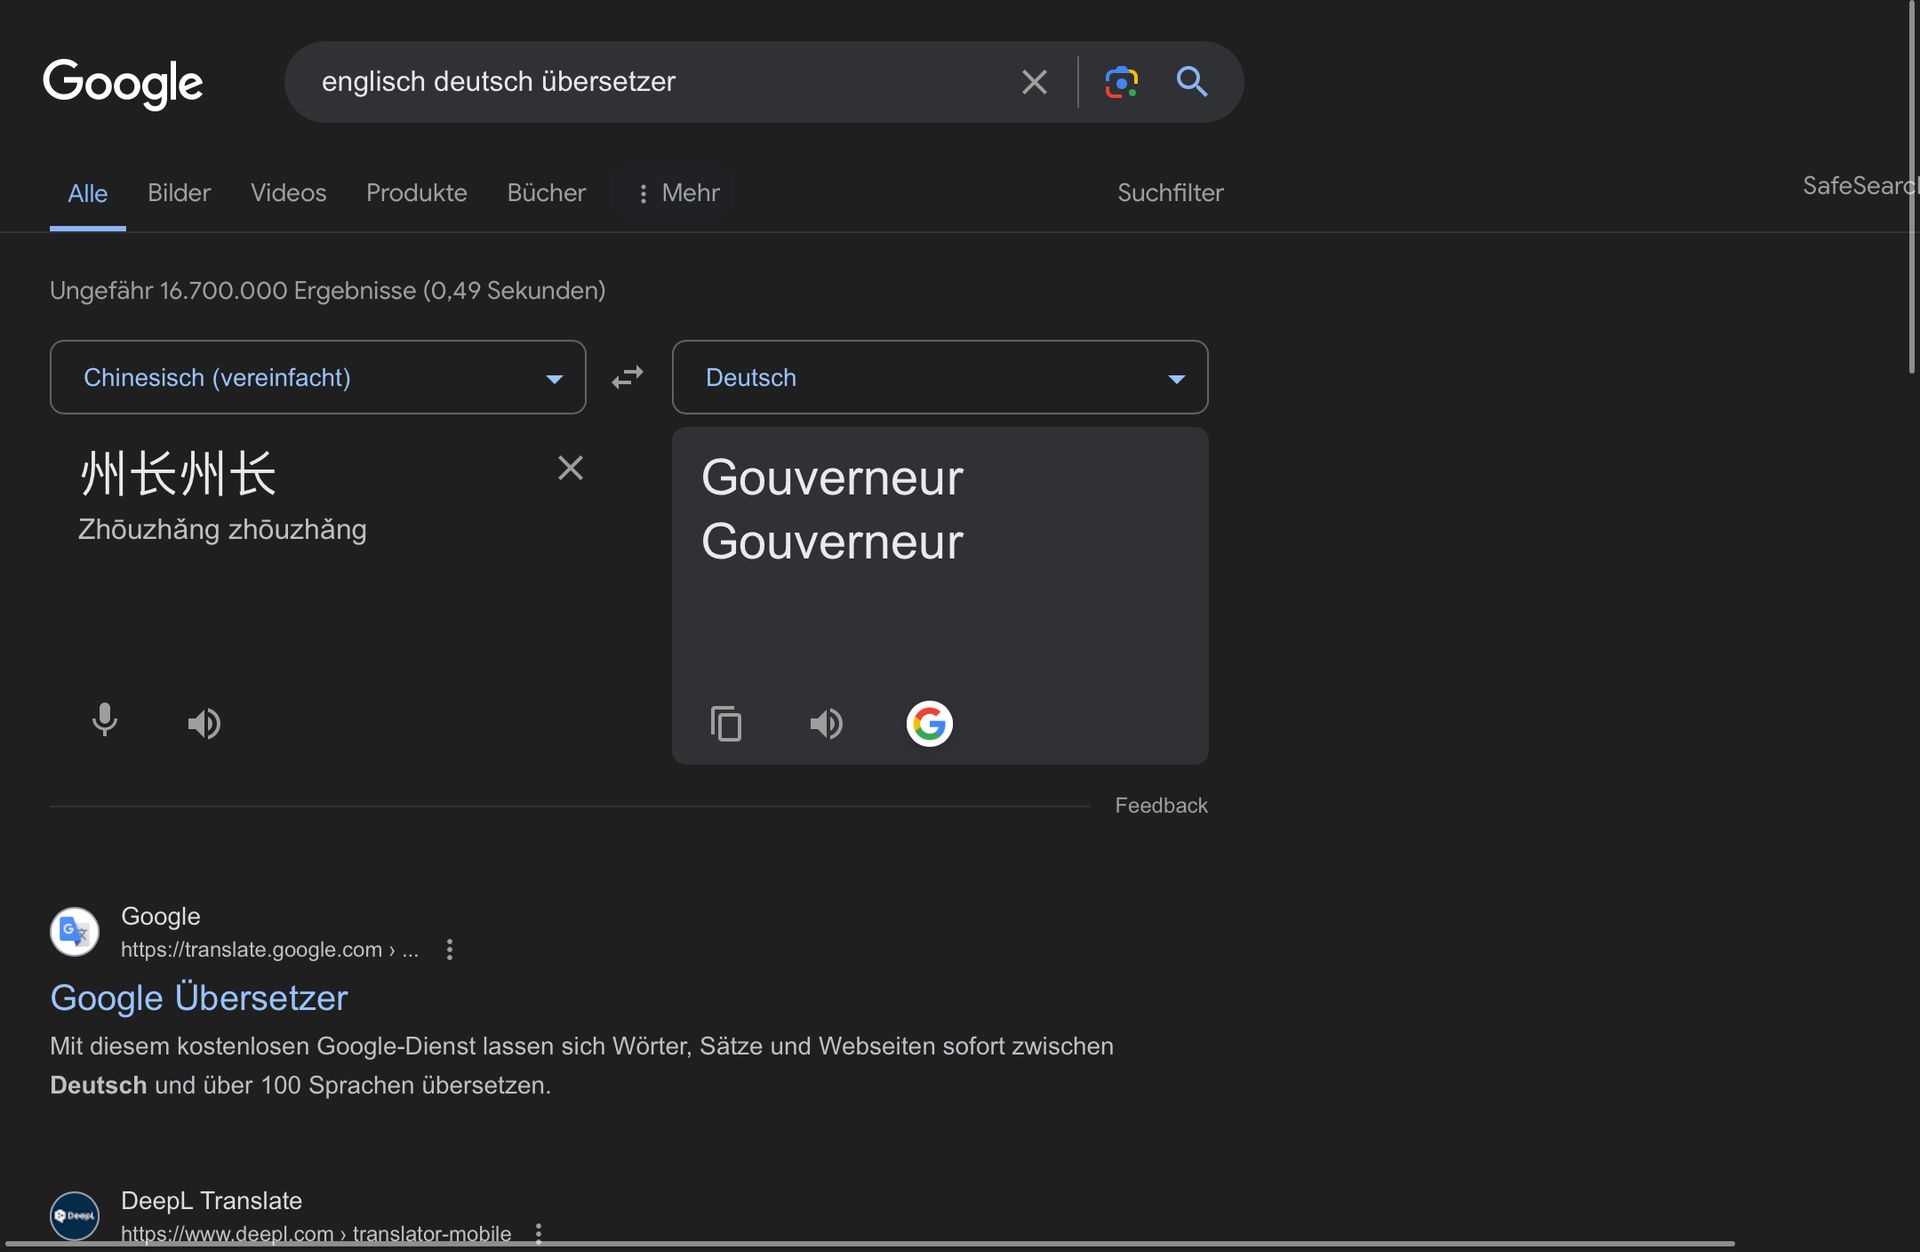The width and height of the screenshot is (1920, 1252).
Task: Expand the Mehr menu
Action: click(678, 193)
